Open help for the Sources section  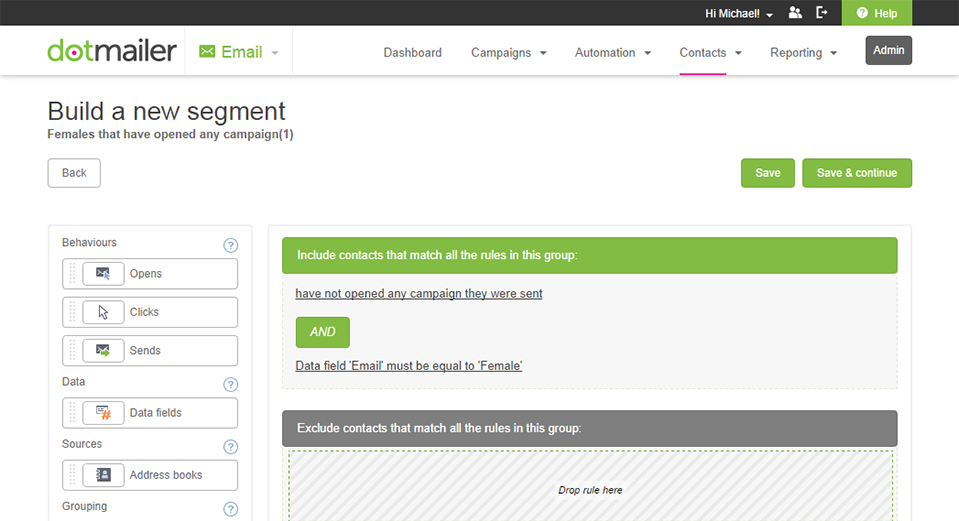230,447
